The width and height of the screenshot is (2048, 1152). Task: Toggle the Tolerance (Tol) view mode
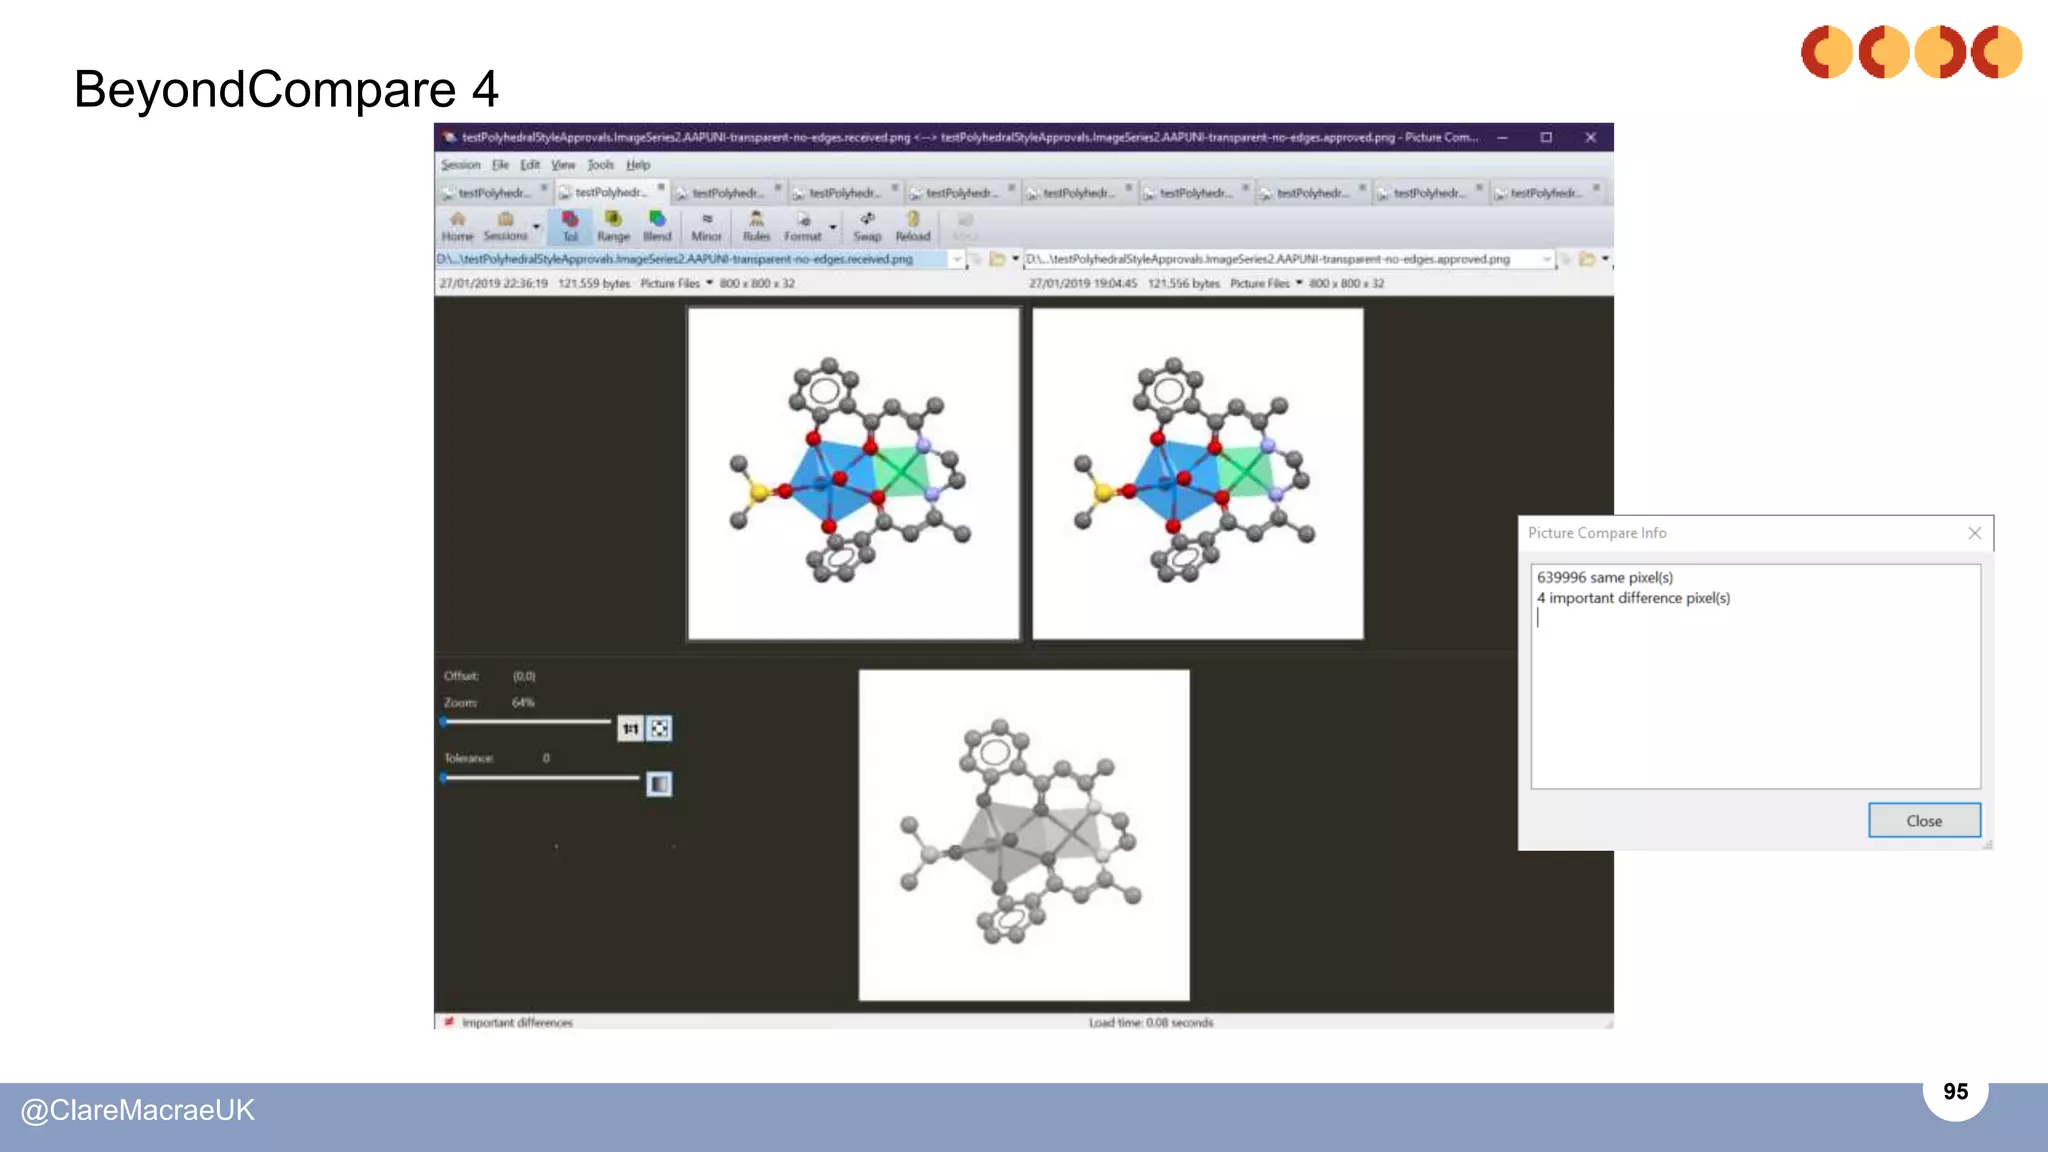(570, 226)
